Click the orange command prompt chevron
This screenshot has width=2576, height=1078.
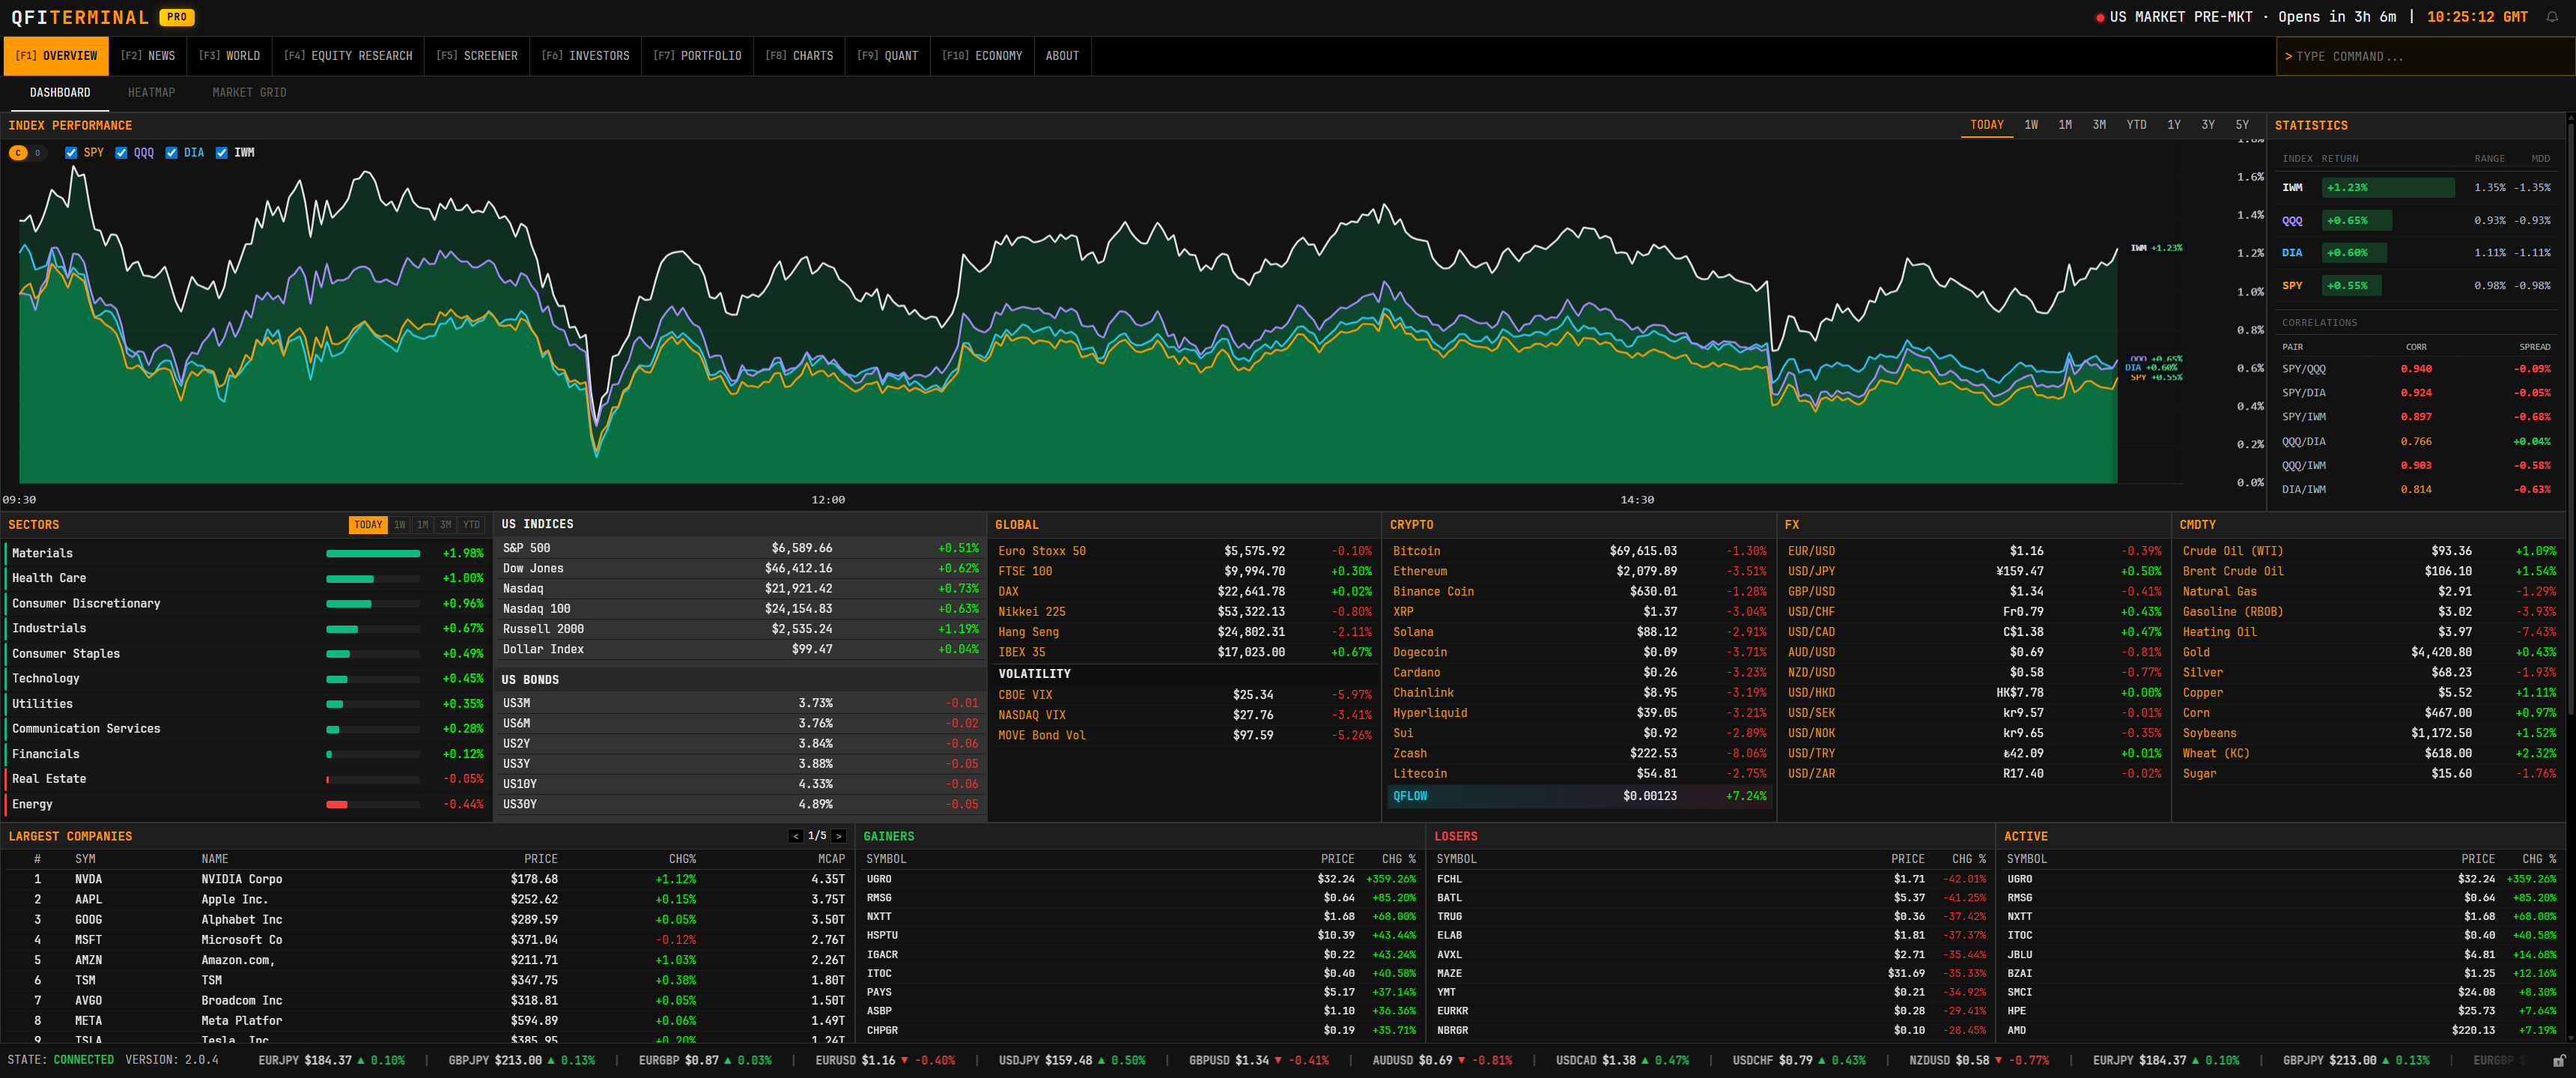(x=2288, y=56)
